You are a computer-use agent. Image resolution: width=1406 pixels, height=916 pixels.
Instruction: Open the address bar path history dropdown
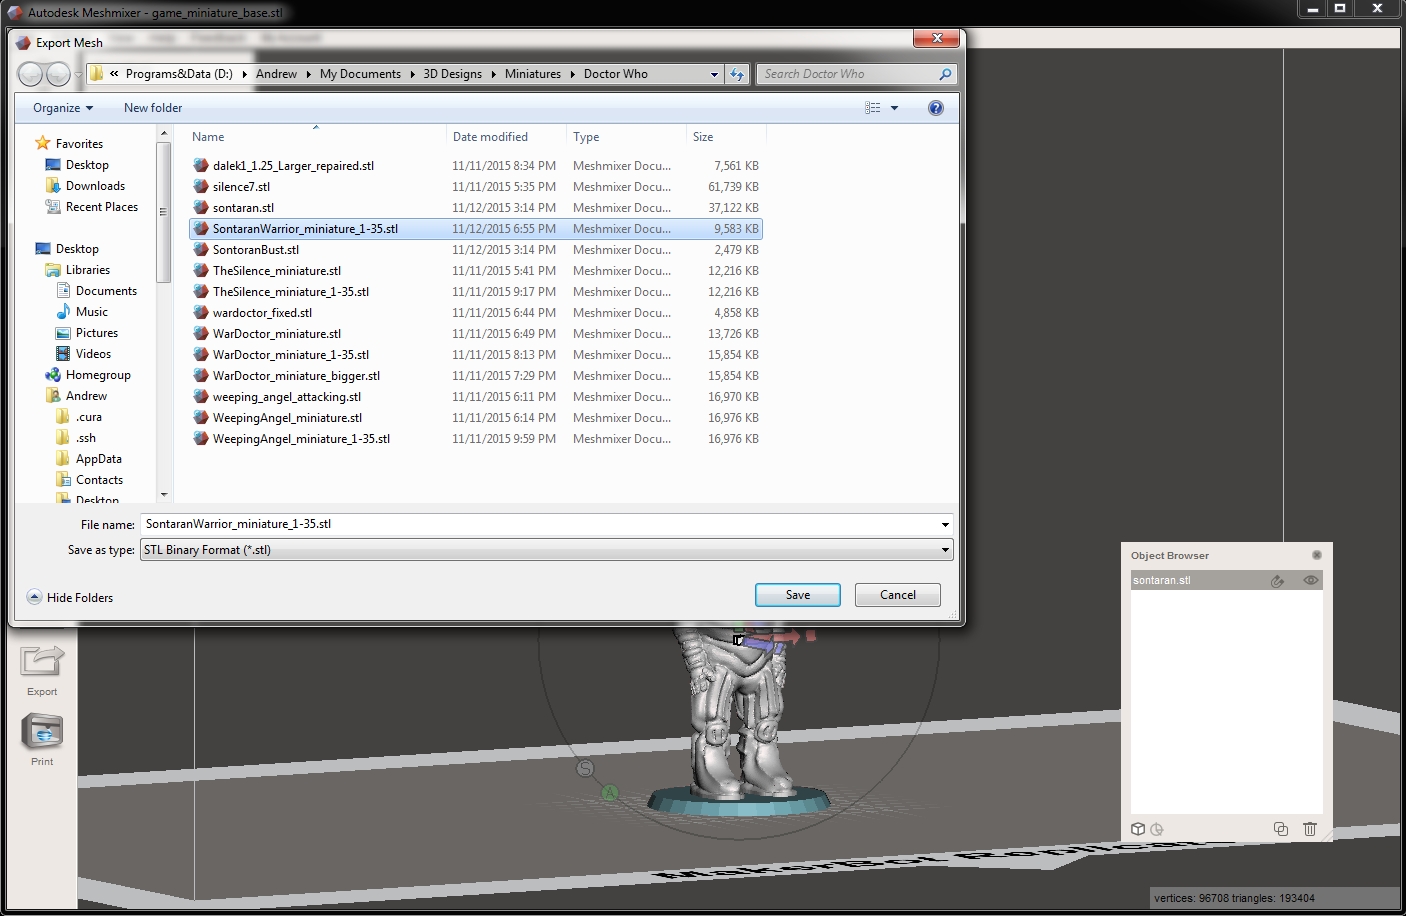click(x=714, y=74)
